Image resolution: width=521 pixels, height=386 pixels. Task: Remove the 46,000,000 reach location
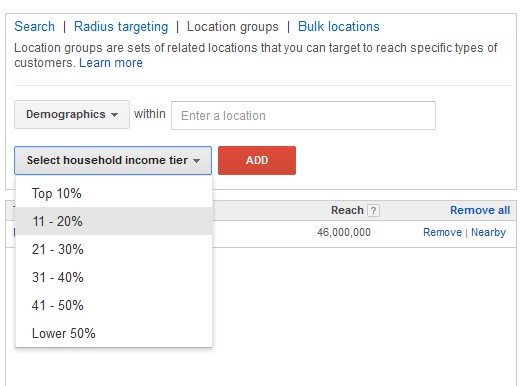point(442,232)
